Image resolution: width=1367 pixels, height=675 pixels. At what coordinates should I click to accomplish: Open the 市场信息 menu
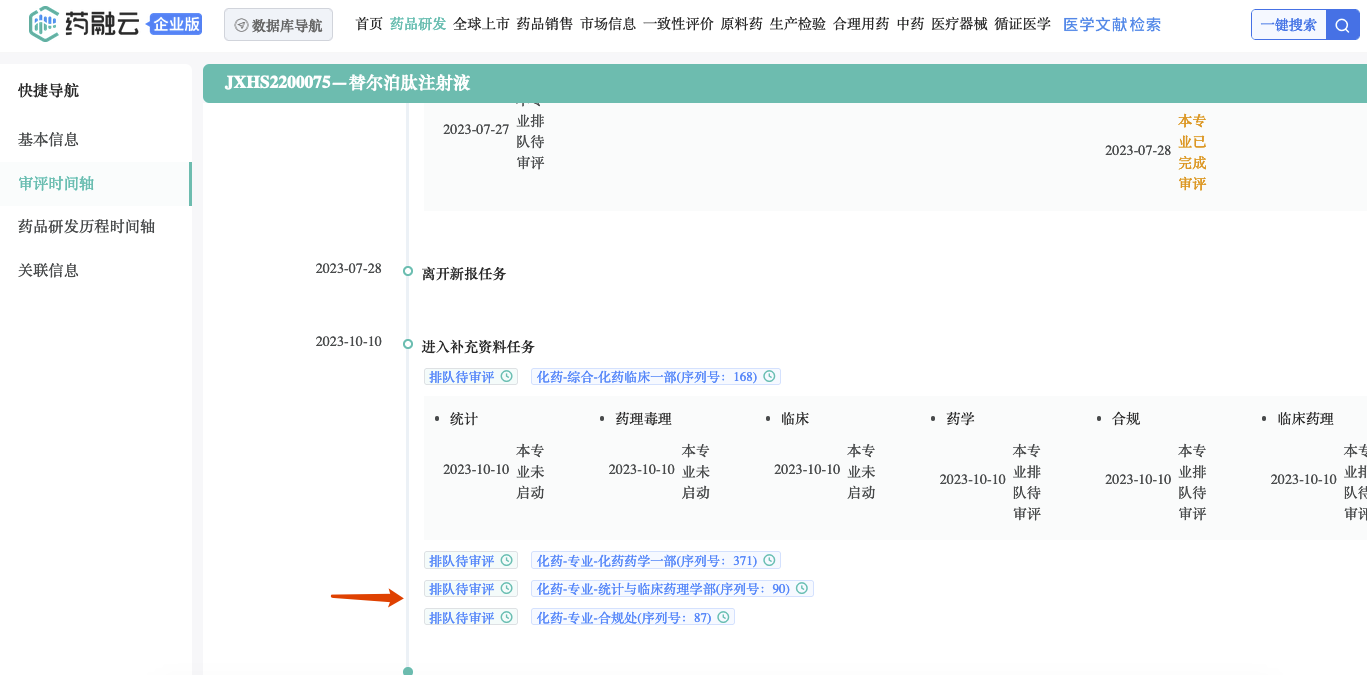(x=608, y=24)
